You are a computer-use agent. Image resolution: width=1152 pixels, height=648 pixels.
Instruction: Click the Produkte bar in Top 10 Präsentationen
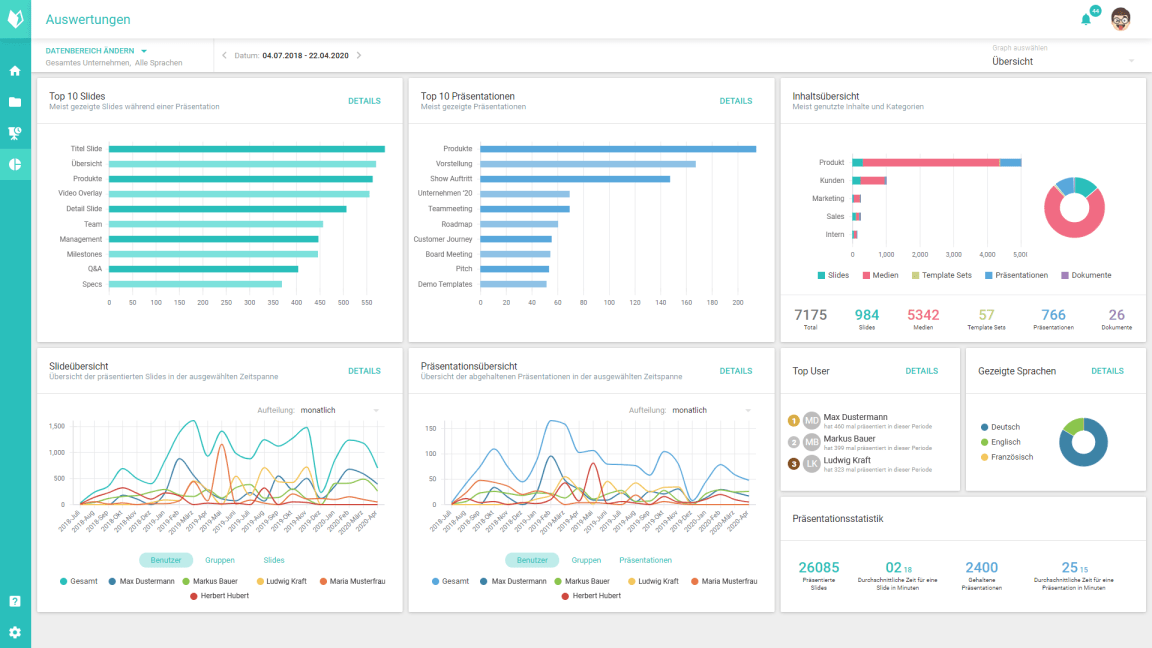619,149
